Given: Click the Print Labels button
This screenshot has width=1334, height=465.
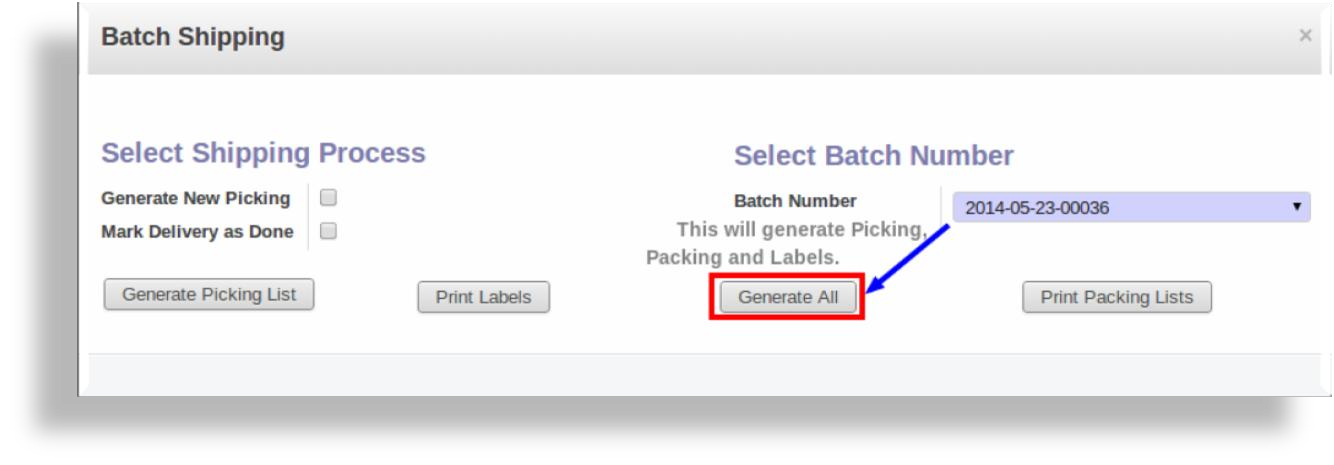Looking at the screenshot, I should pyautogui.click(x=483, y=297).
